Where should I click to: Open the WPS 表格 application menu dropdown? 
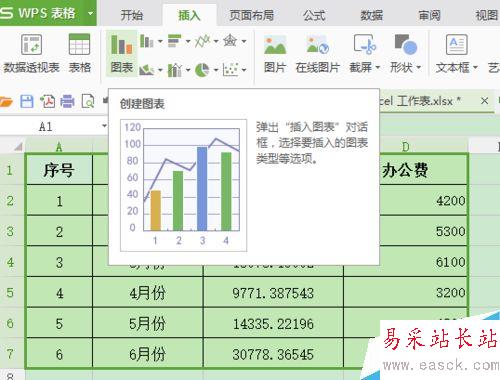click(x=90, y=14)
